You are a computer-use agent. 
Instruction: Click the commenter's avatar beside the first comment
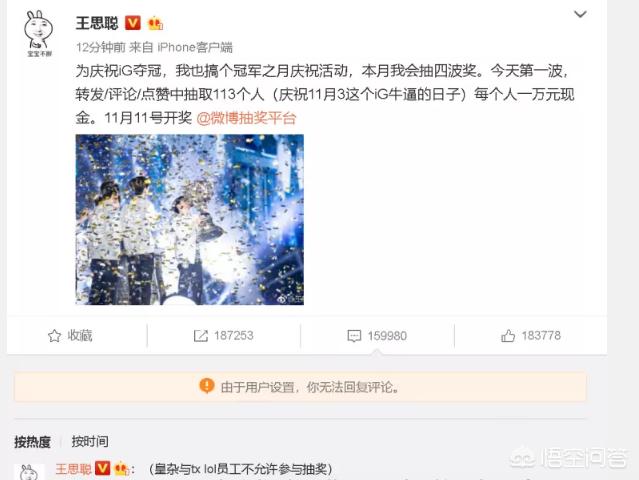(x=29, y=472)
